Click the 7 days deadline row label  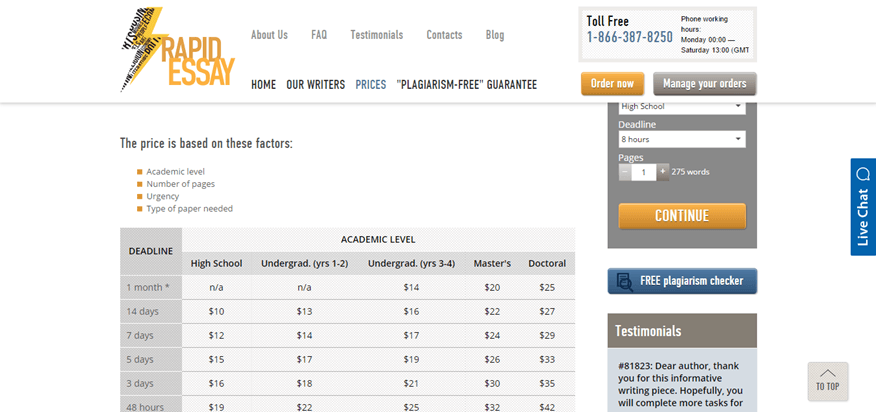(140, 335)
